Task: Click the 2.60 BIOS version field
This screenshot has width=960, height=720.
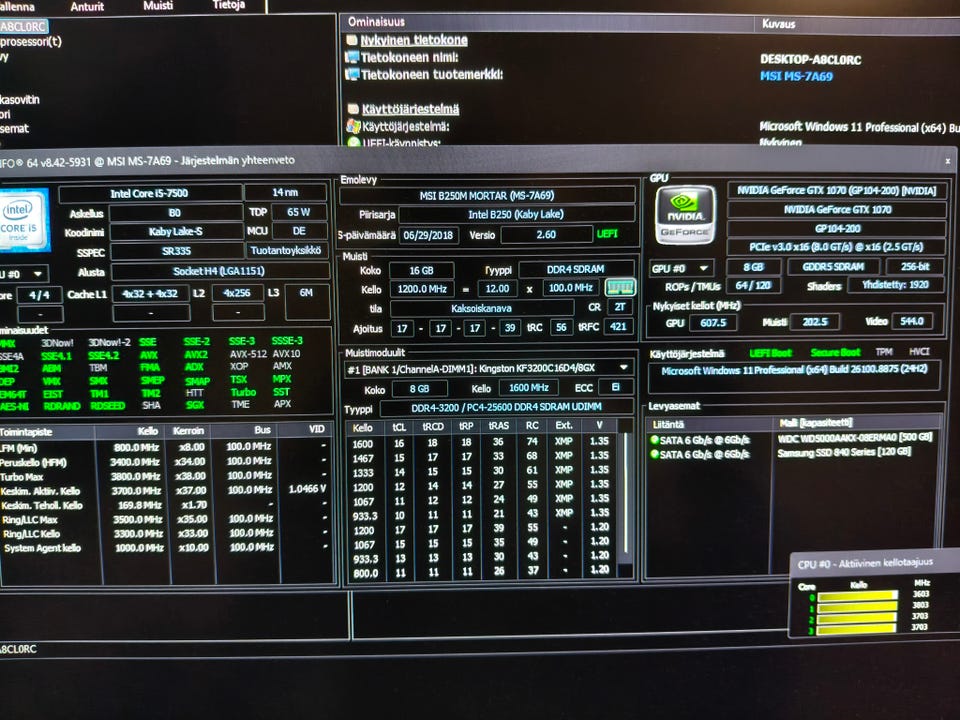Action: [x=546, y=234]
